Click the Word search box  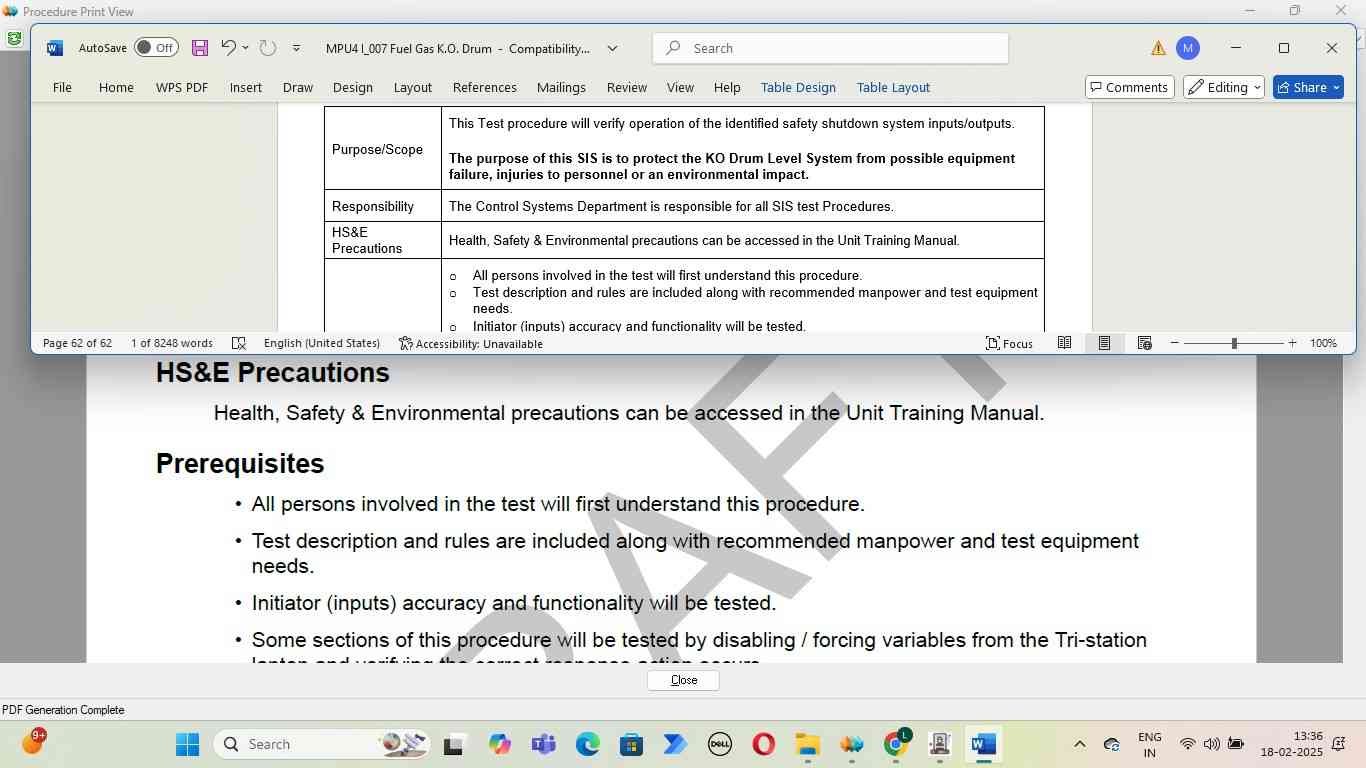pos(830,48)
